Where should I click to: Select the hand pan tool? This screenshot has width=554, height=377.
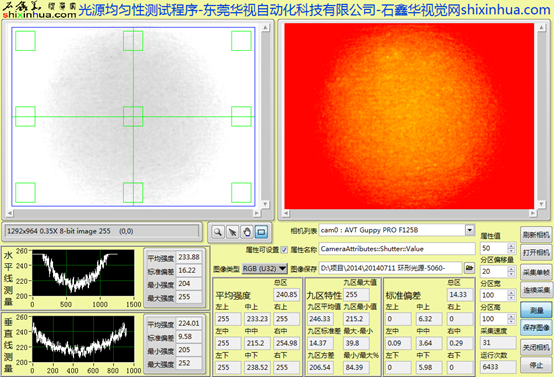coord(247,232)
